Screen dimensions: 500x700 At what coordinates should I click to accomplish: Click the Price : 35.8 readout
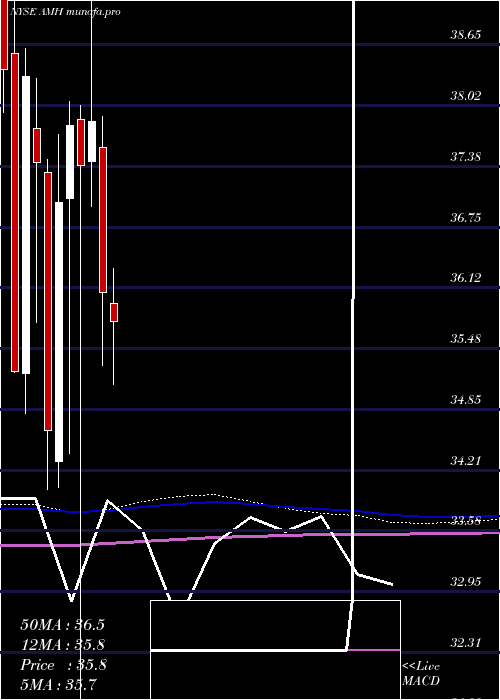tap(63, 665)
